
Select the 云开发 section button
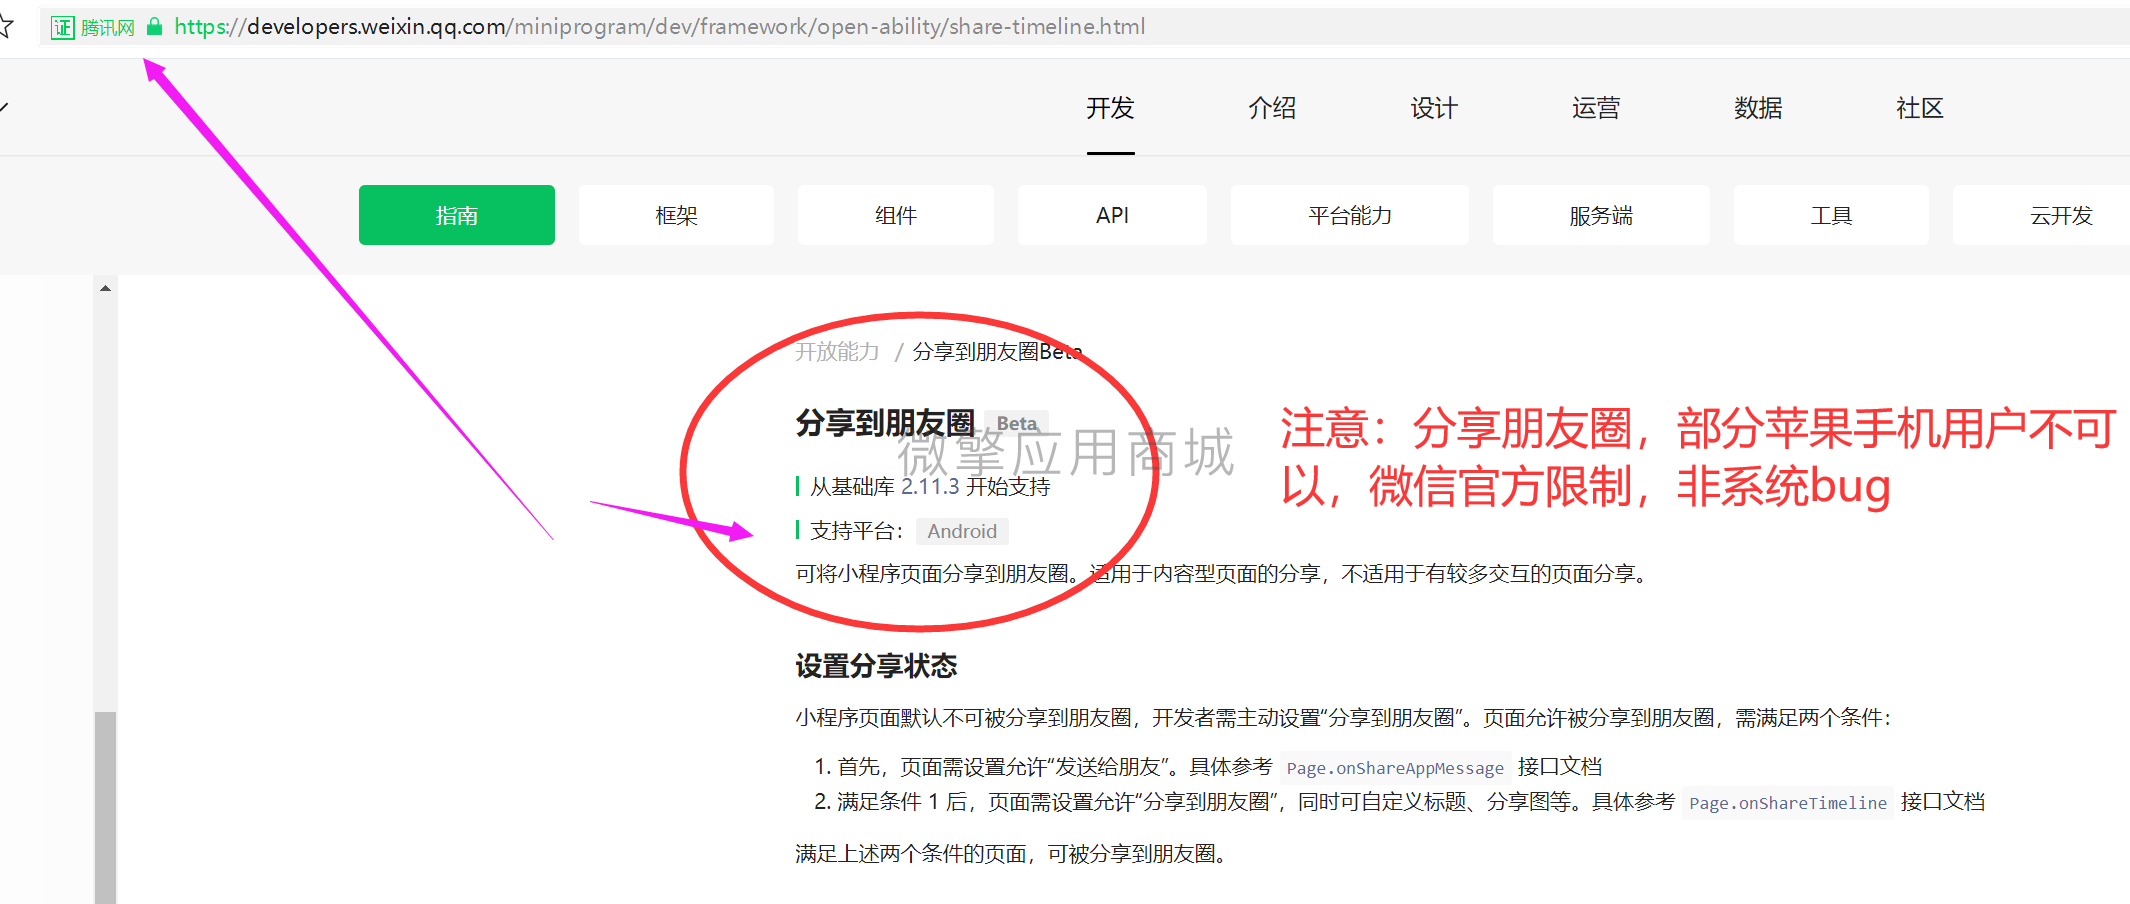(x=2042, y=215)
